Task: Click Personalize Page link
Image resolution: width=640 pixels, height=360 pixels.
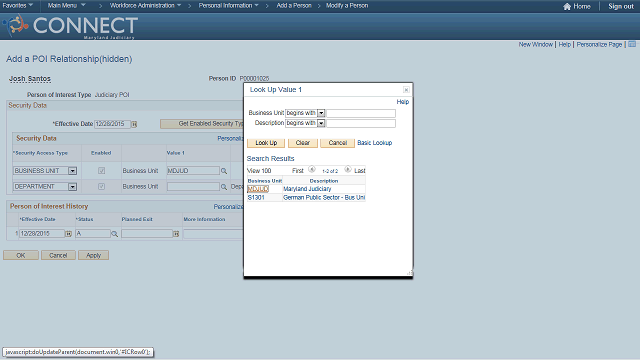Action: [599, 44]
